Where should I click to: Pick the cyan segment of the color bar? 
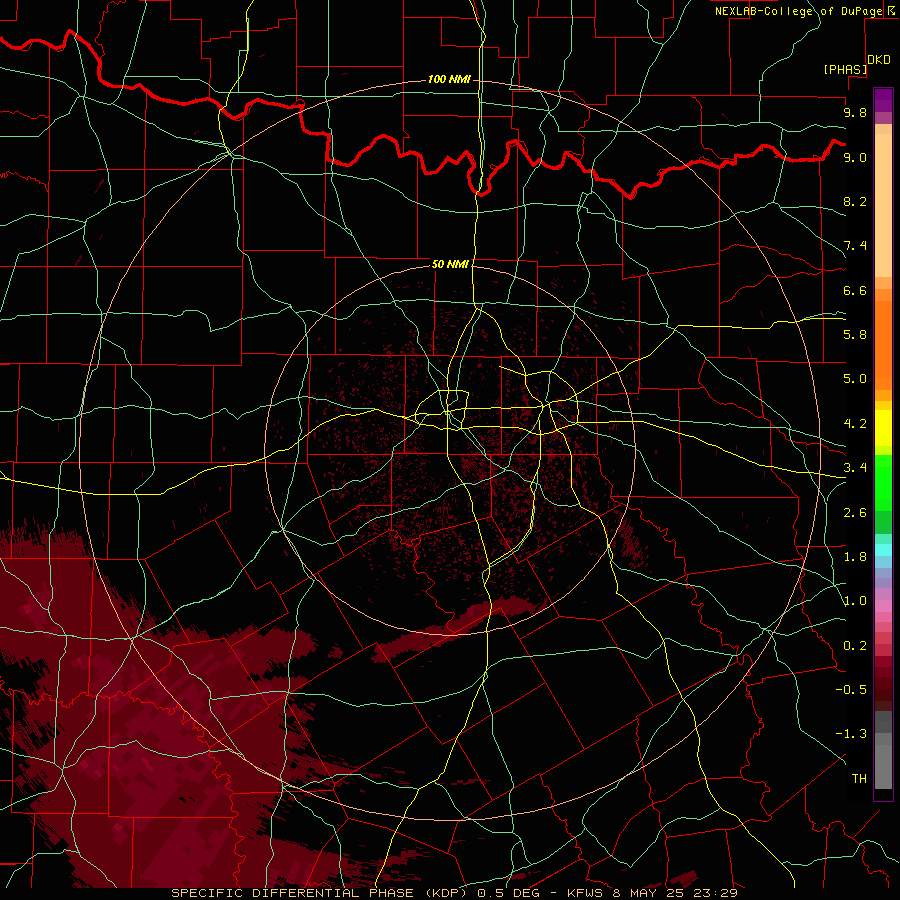[x=883, y=550]
